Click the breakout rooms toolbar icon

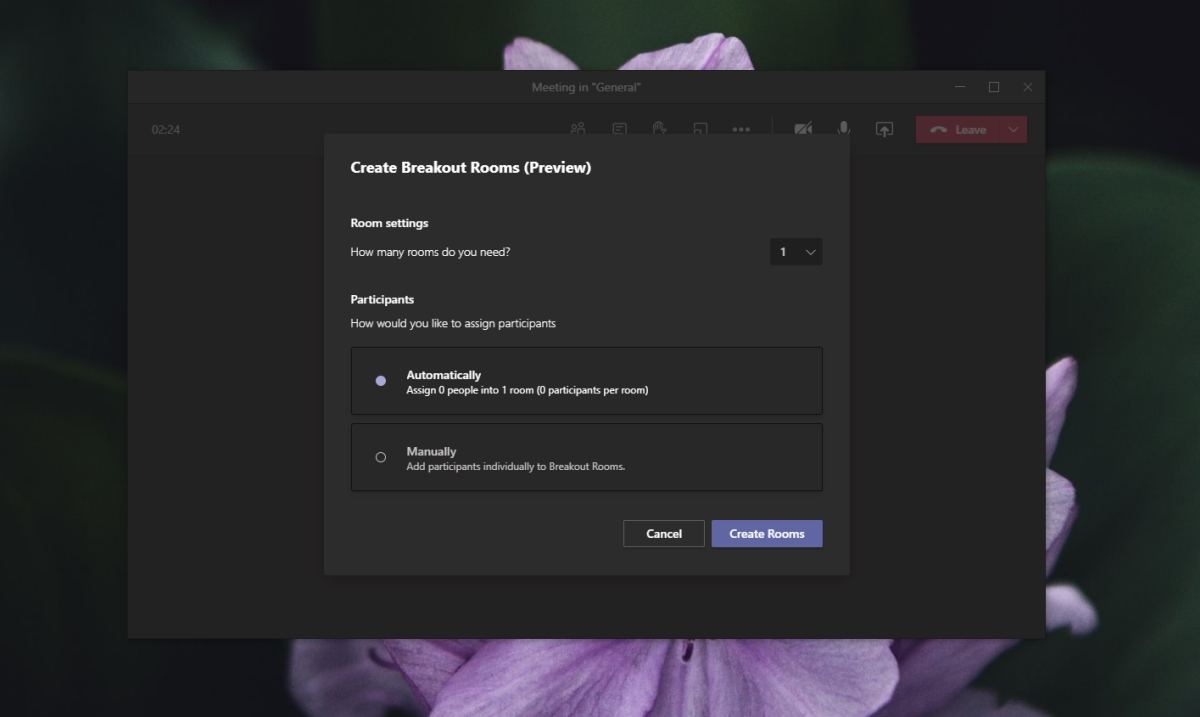pos(700,129)
